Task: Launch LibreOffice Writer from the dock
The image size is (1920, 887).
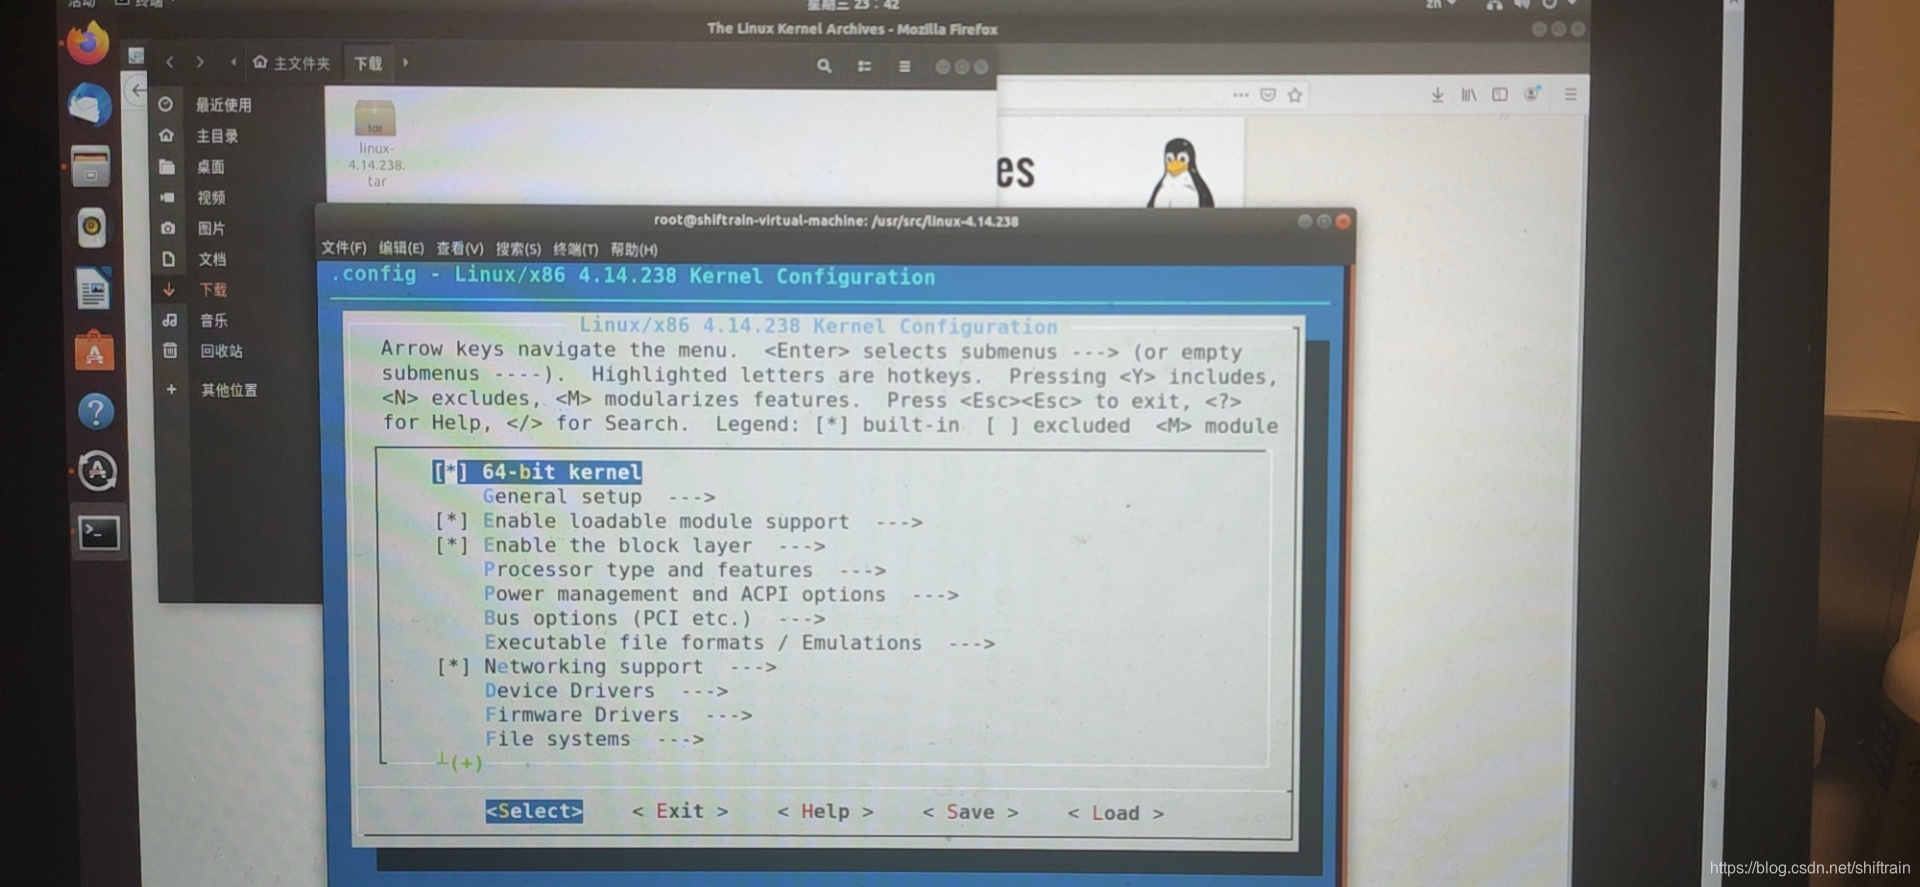Action: click(93, 290)
